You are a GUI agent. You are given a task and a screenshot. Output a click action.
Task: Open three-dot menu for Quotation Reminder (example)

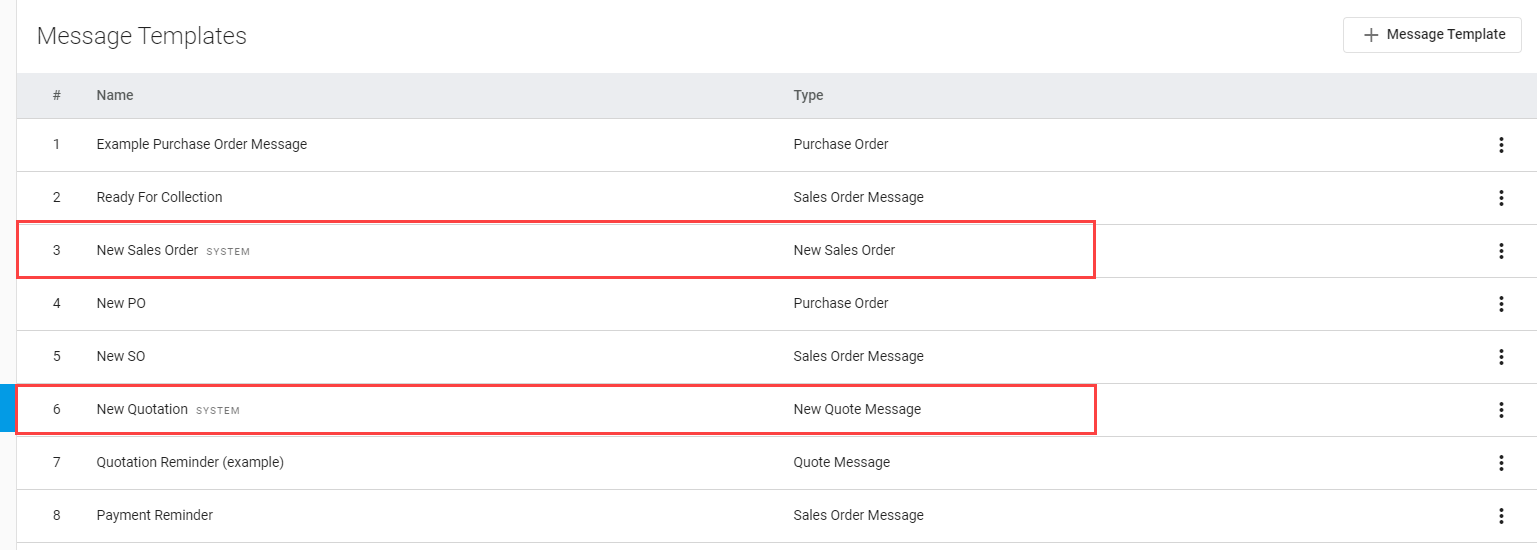tap(1500, 463)
